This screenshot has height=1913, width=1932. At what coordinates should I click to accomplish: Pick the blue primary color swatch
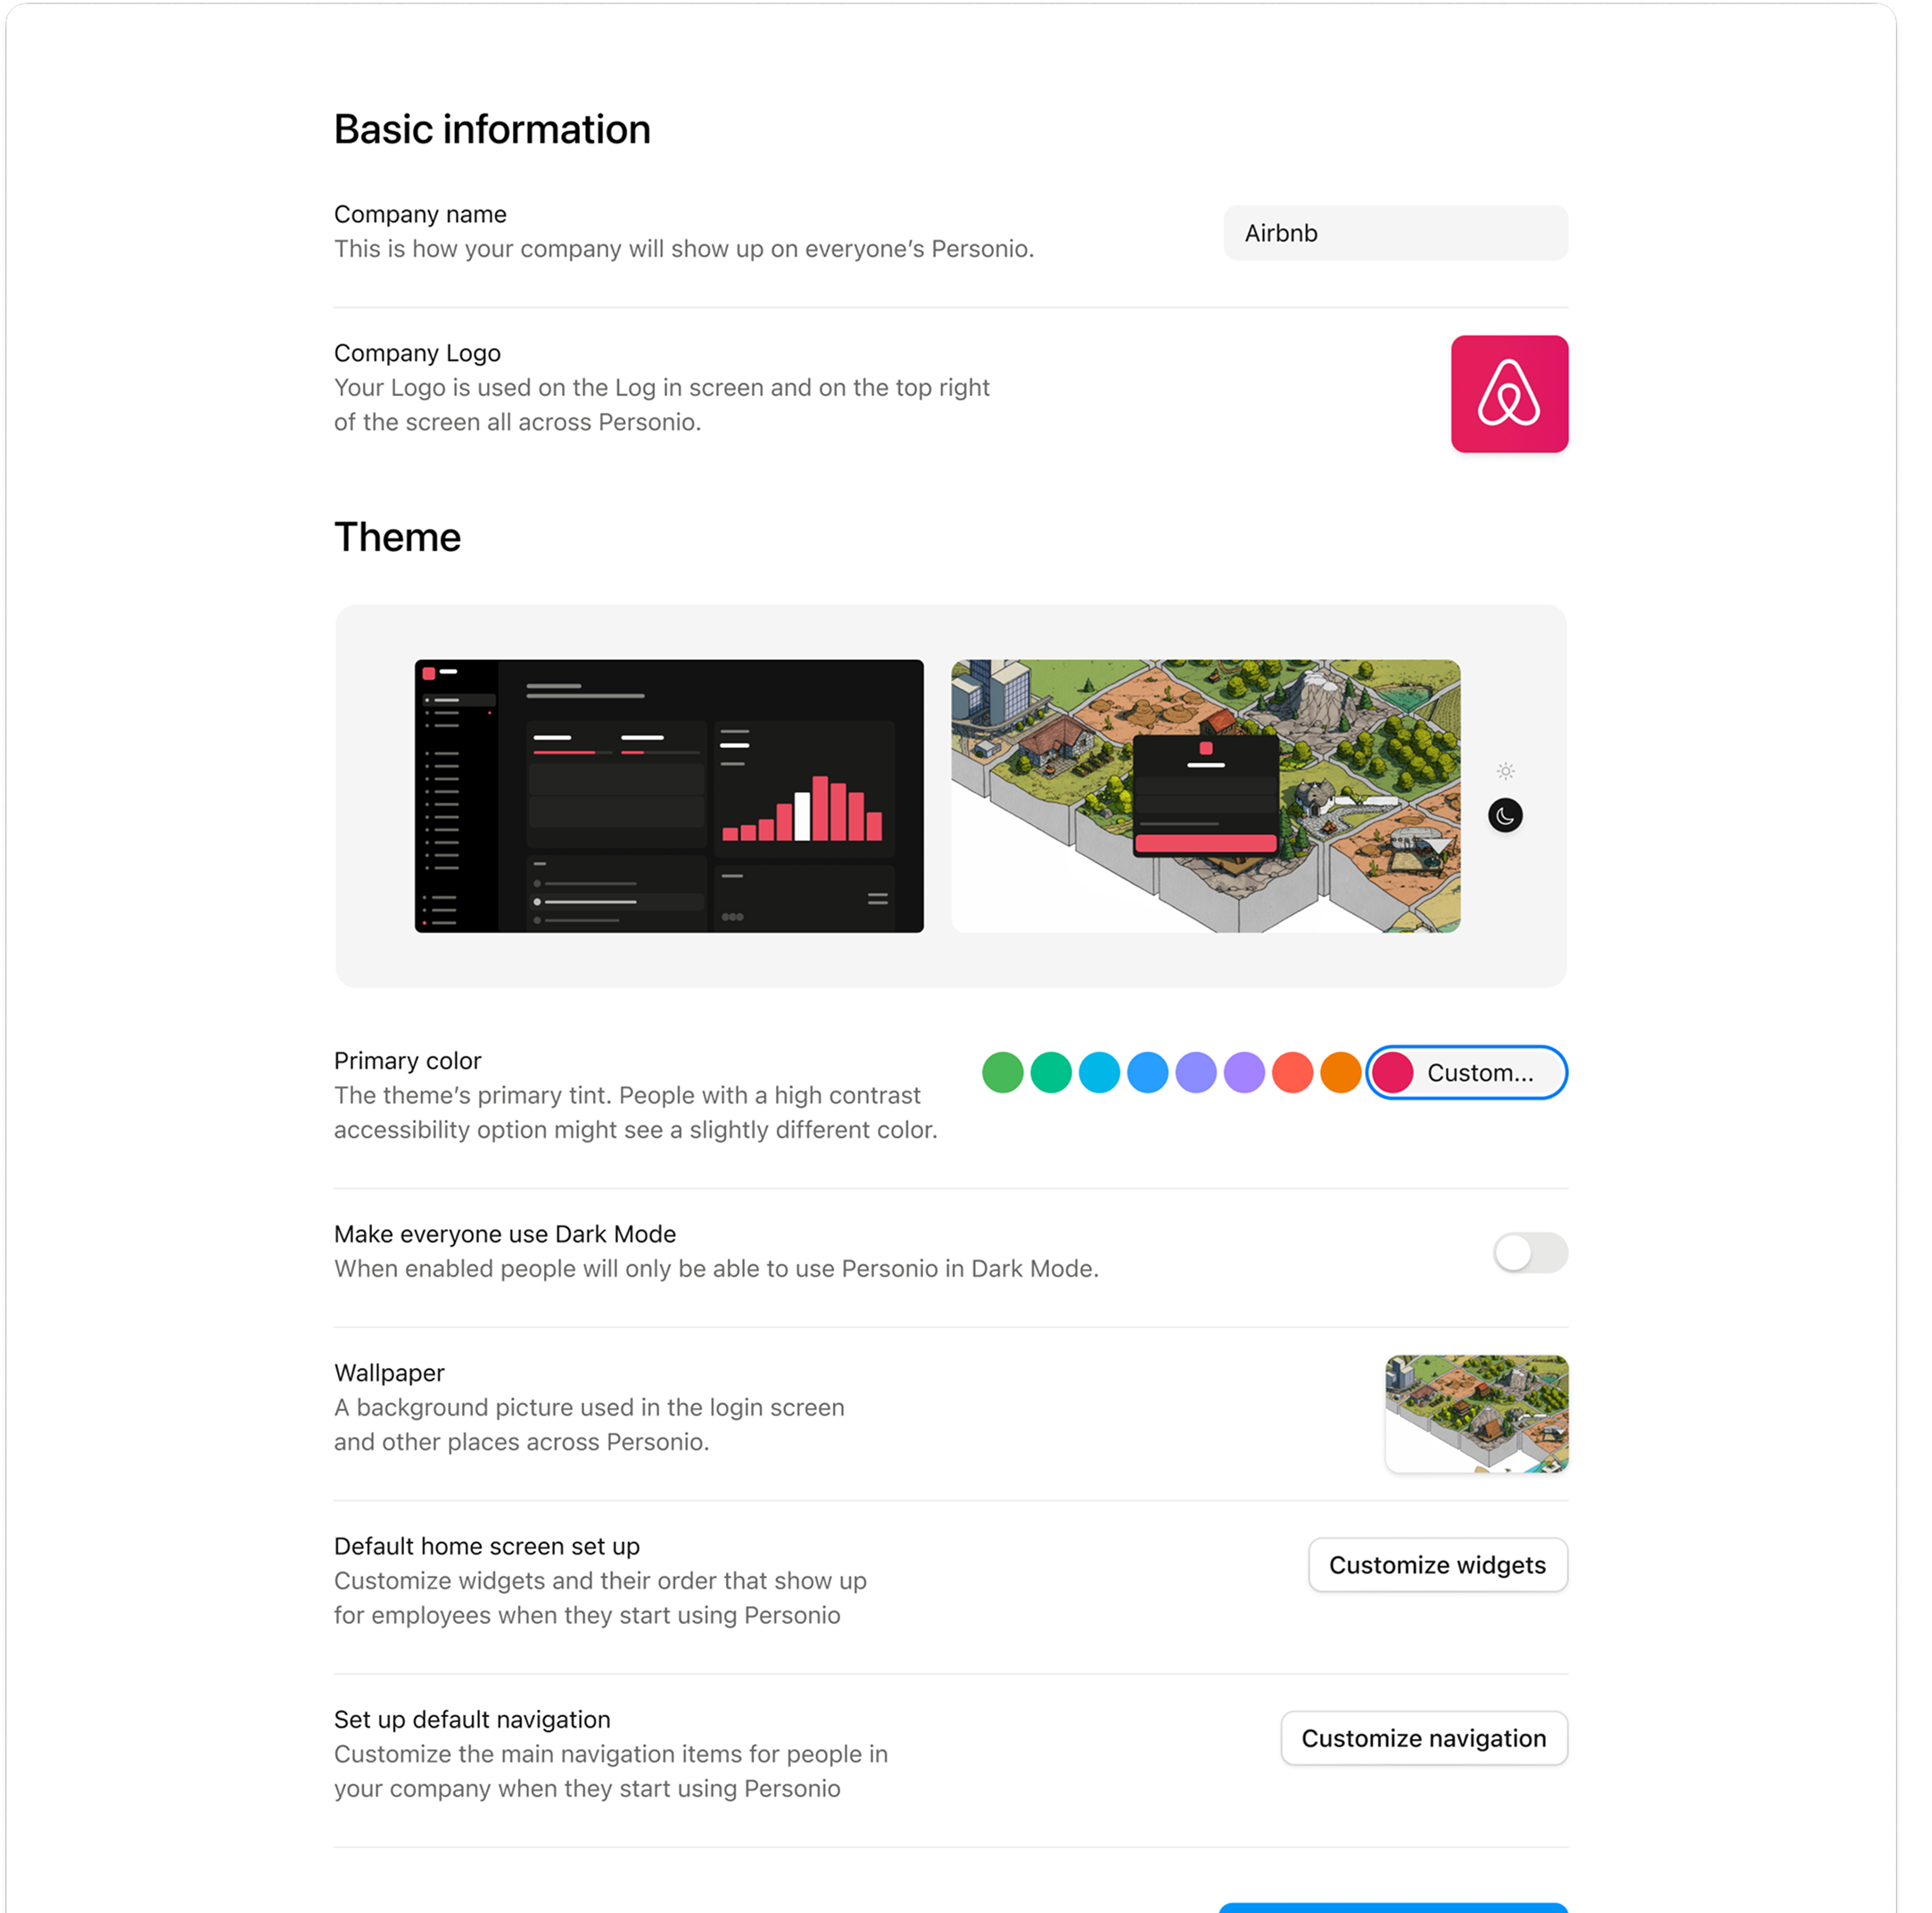click(1147, 1073)
